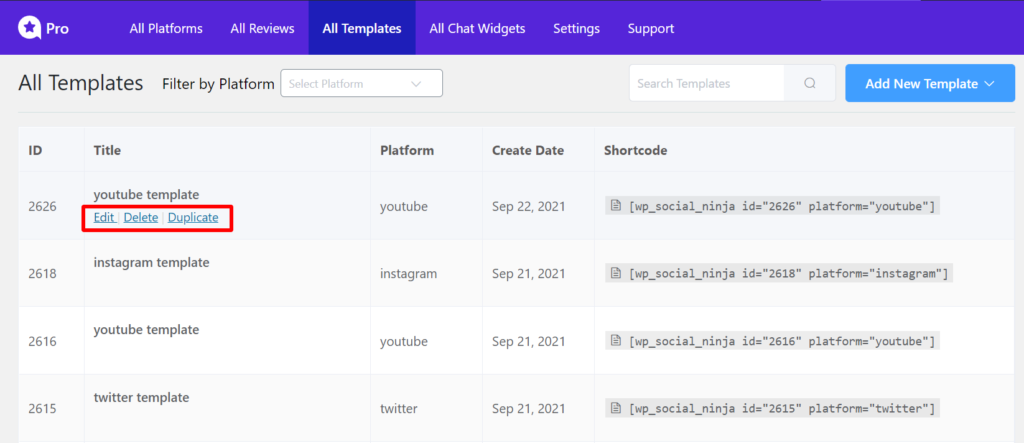Copy shortcode icon for template 2616
The image size is (1024, 443).
(615, 340)
